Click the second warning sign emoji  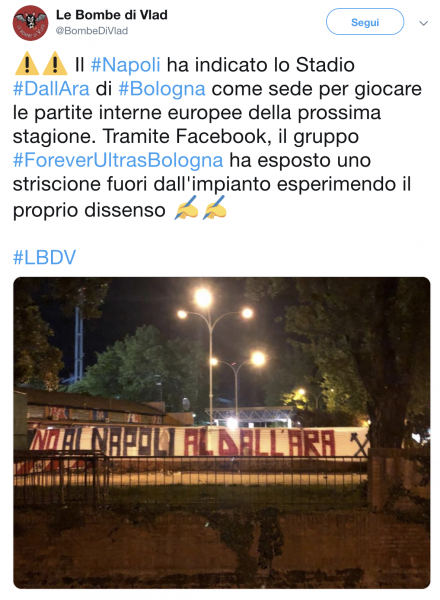click(55, 64)
